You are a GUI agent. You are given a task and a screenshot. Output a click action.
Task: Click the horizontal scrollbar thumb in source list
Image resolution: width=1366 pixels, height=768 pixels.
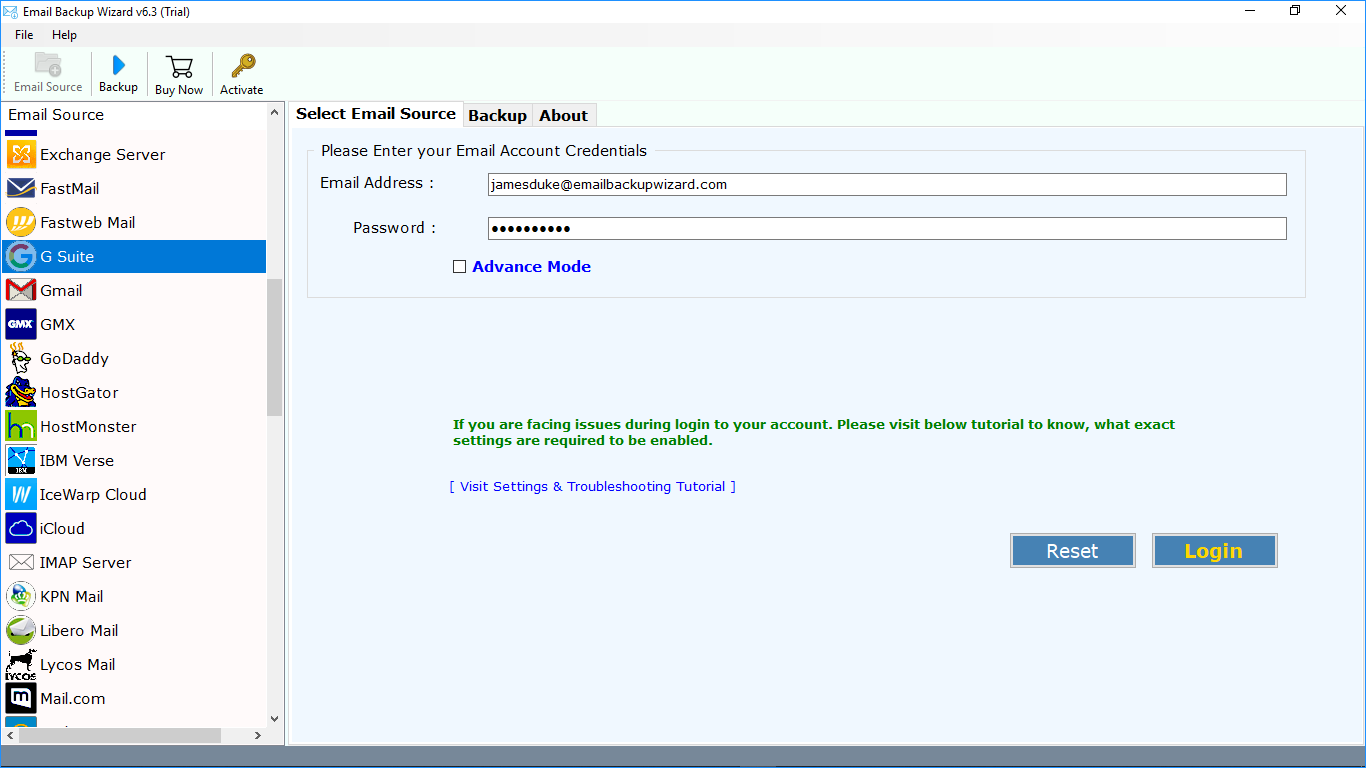click(x=119, y=735)
